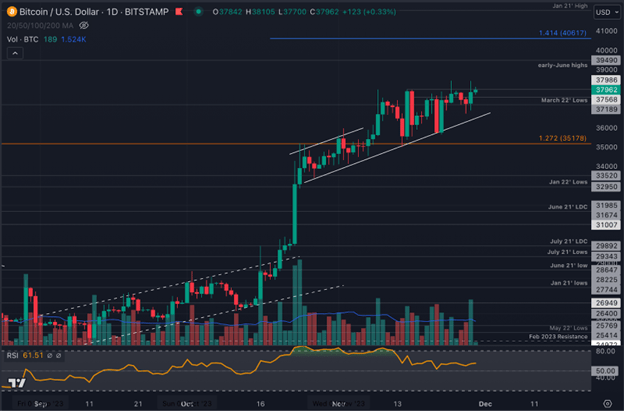The width and height of the screenshot is (624, 411).
Task: Click the 50.00 RSI axis label
Action: point(606,371)
